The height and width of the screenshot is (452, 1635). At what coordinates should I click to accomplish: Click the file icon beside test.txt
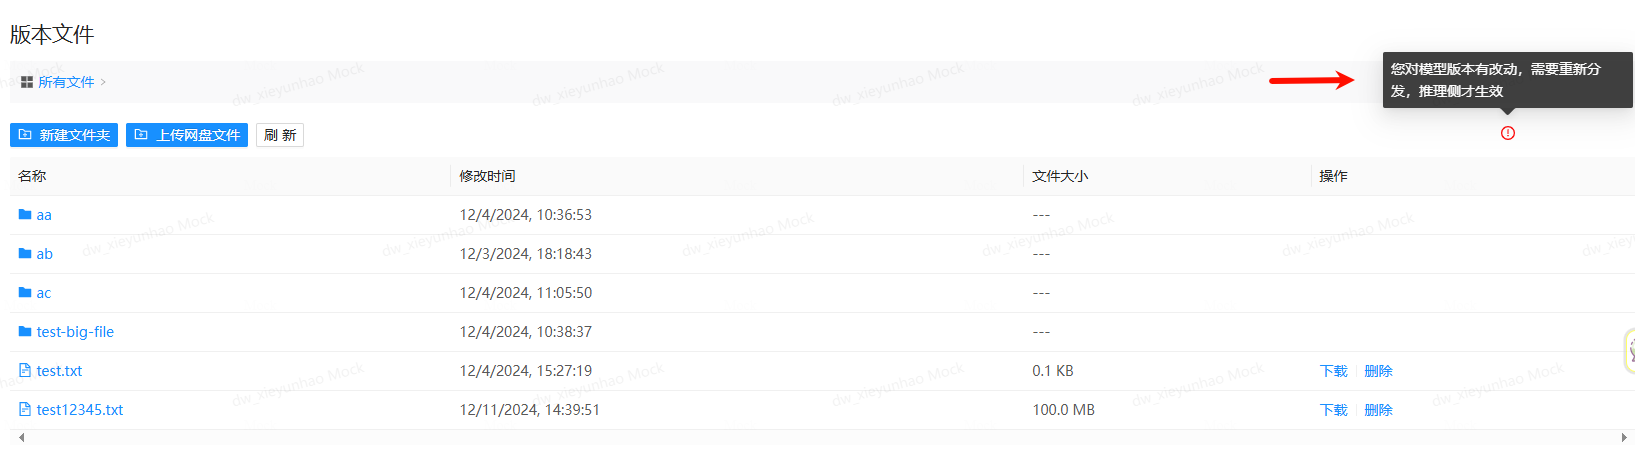(25, 371)
